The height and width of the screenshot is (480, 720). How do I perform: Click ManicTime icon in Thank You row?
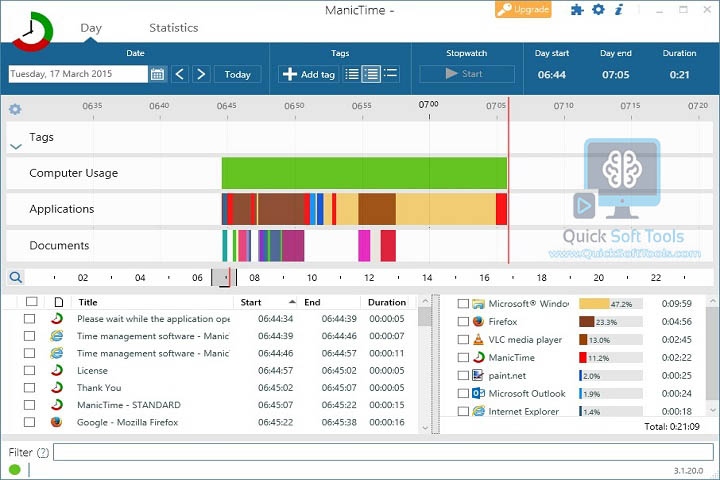point(56,388)
